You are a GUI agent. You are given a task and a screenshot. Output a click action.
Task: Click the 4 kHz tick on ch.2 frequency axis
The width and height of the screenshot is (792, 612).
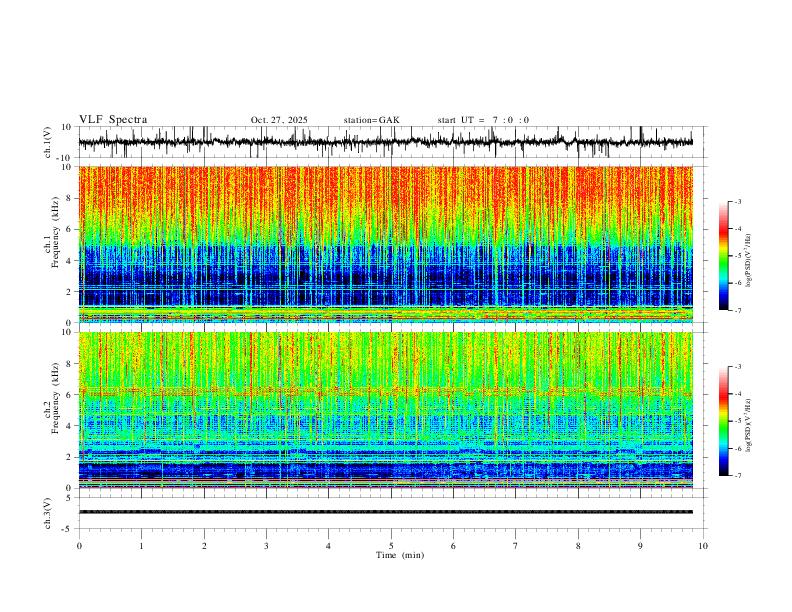click(69, 426)
